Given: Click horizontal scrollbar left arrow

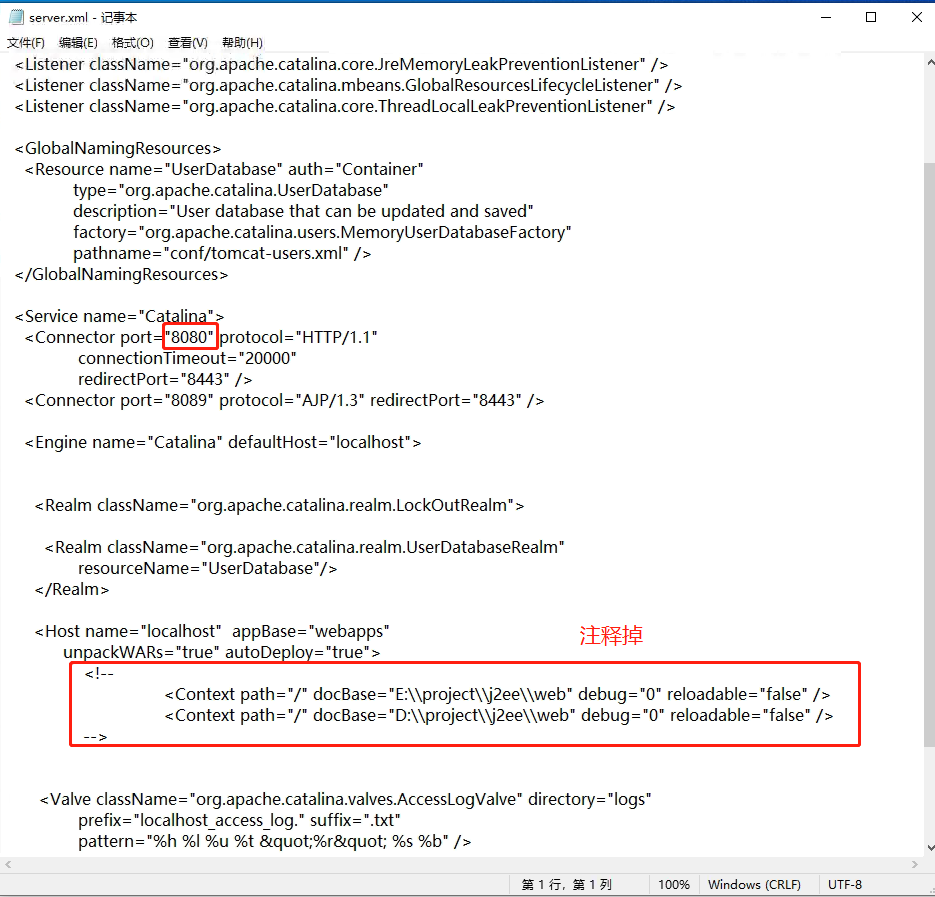Looking at the screenshot, I should tap(8, 864).
